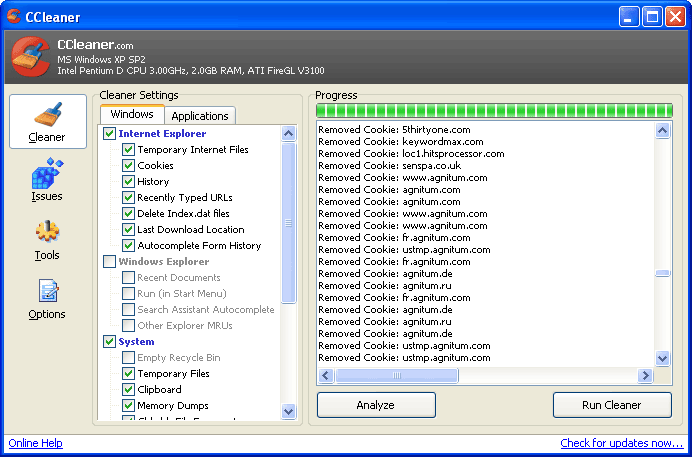Select log line senspa.co.uk cookie
692x457 pixels.
pos(390,165)
